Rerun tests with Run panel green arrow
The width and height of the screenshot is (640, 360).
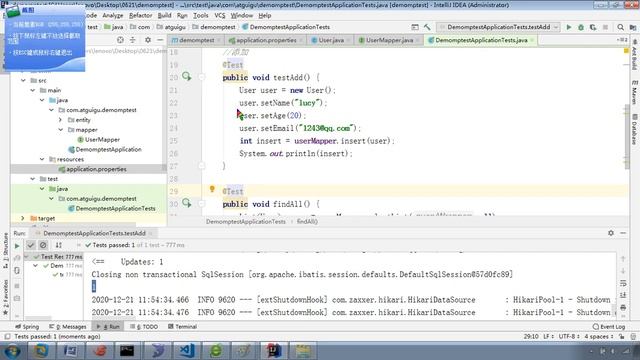tap(17, 246)
